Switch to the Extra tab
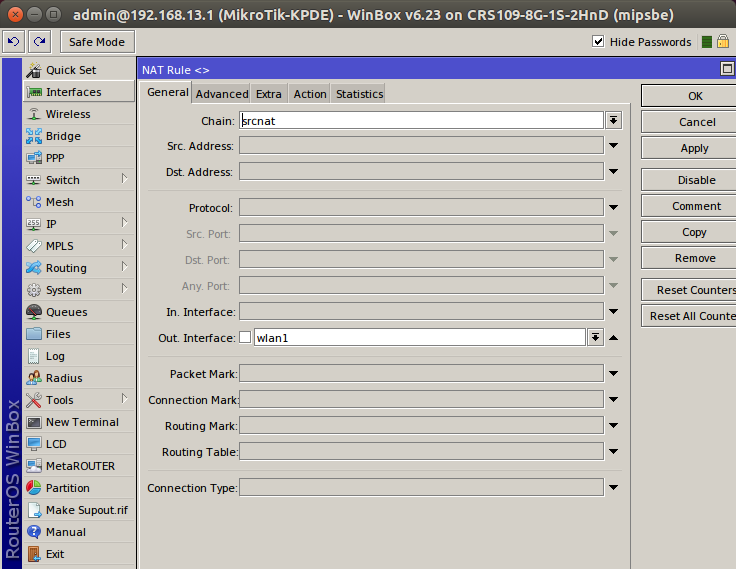Viewport: 736px width, 569px height. [269, 94]
